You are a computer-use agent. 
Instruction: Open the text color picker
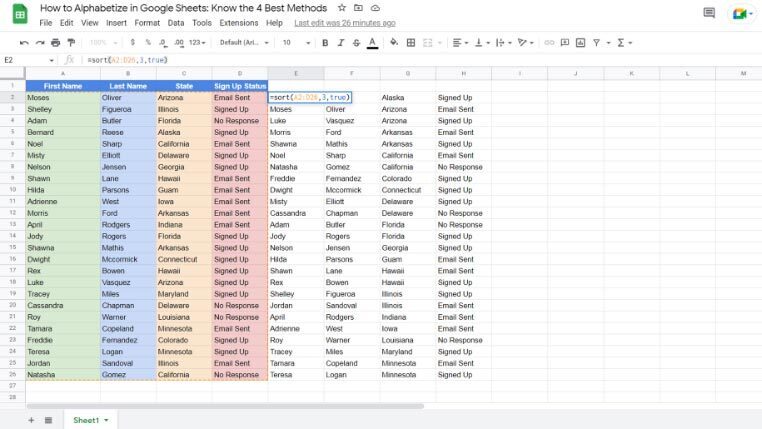click(x=372, y=43)
